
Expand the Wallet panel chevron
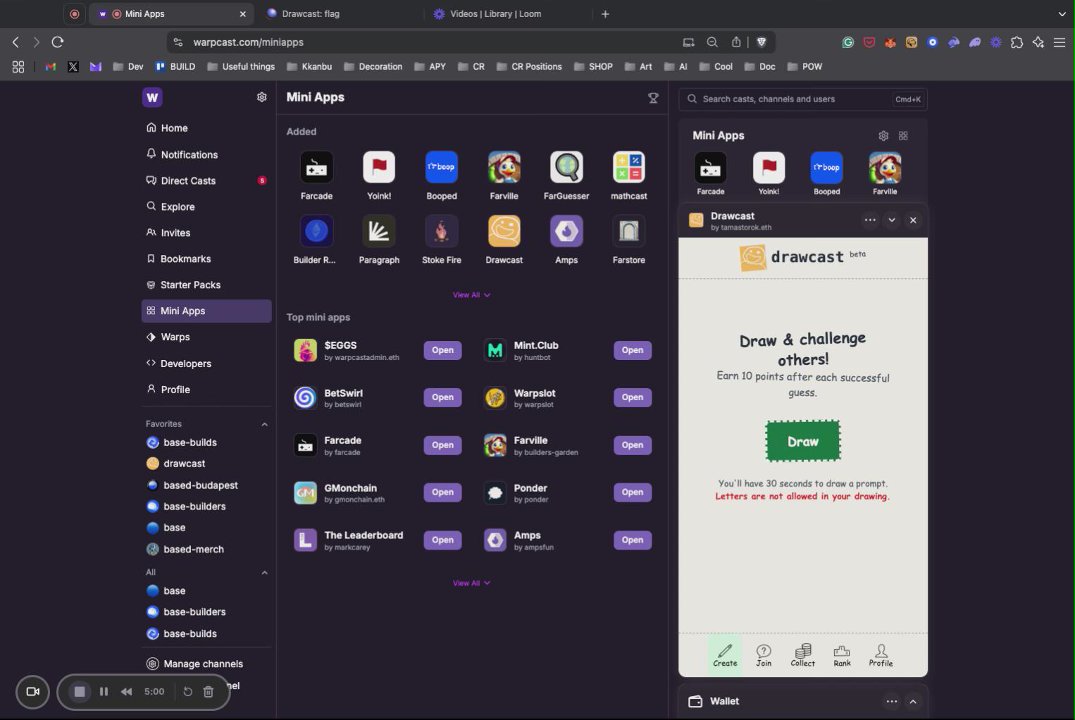tap(913, 701)
